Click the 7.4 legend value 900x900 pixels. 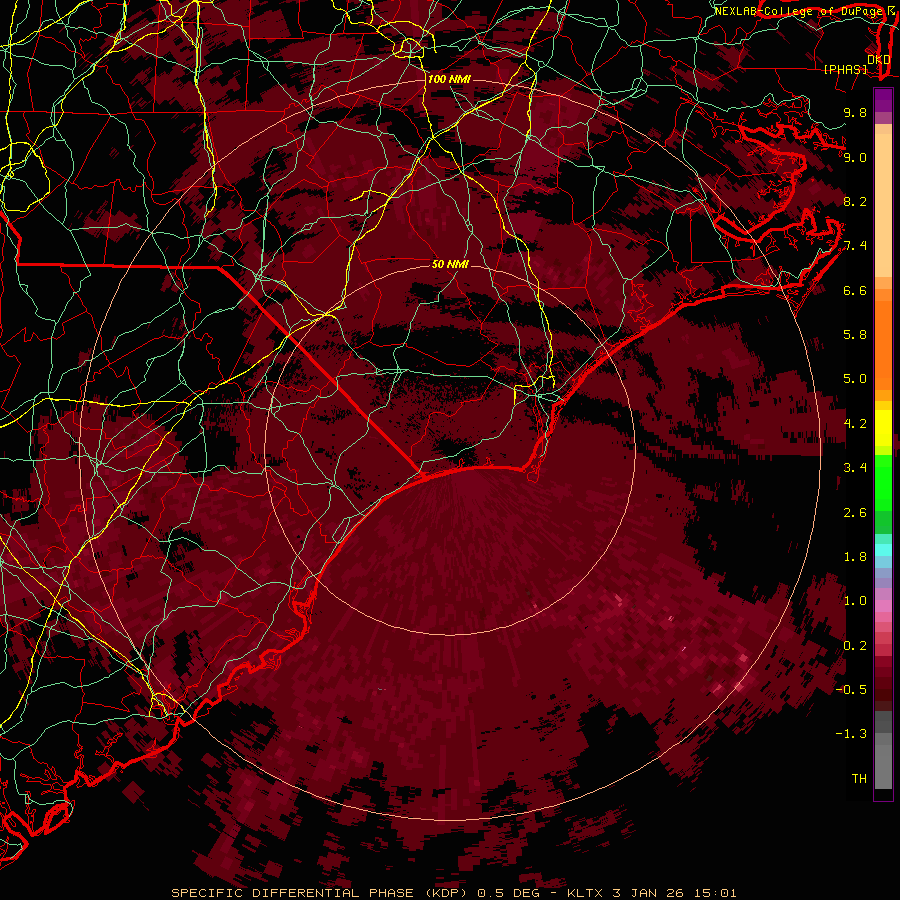click(855, 246)
